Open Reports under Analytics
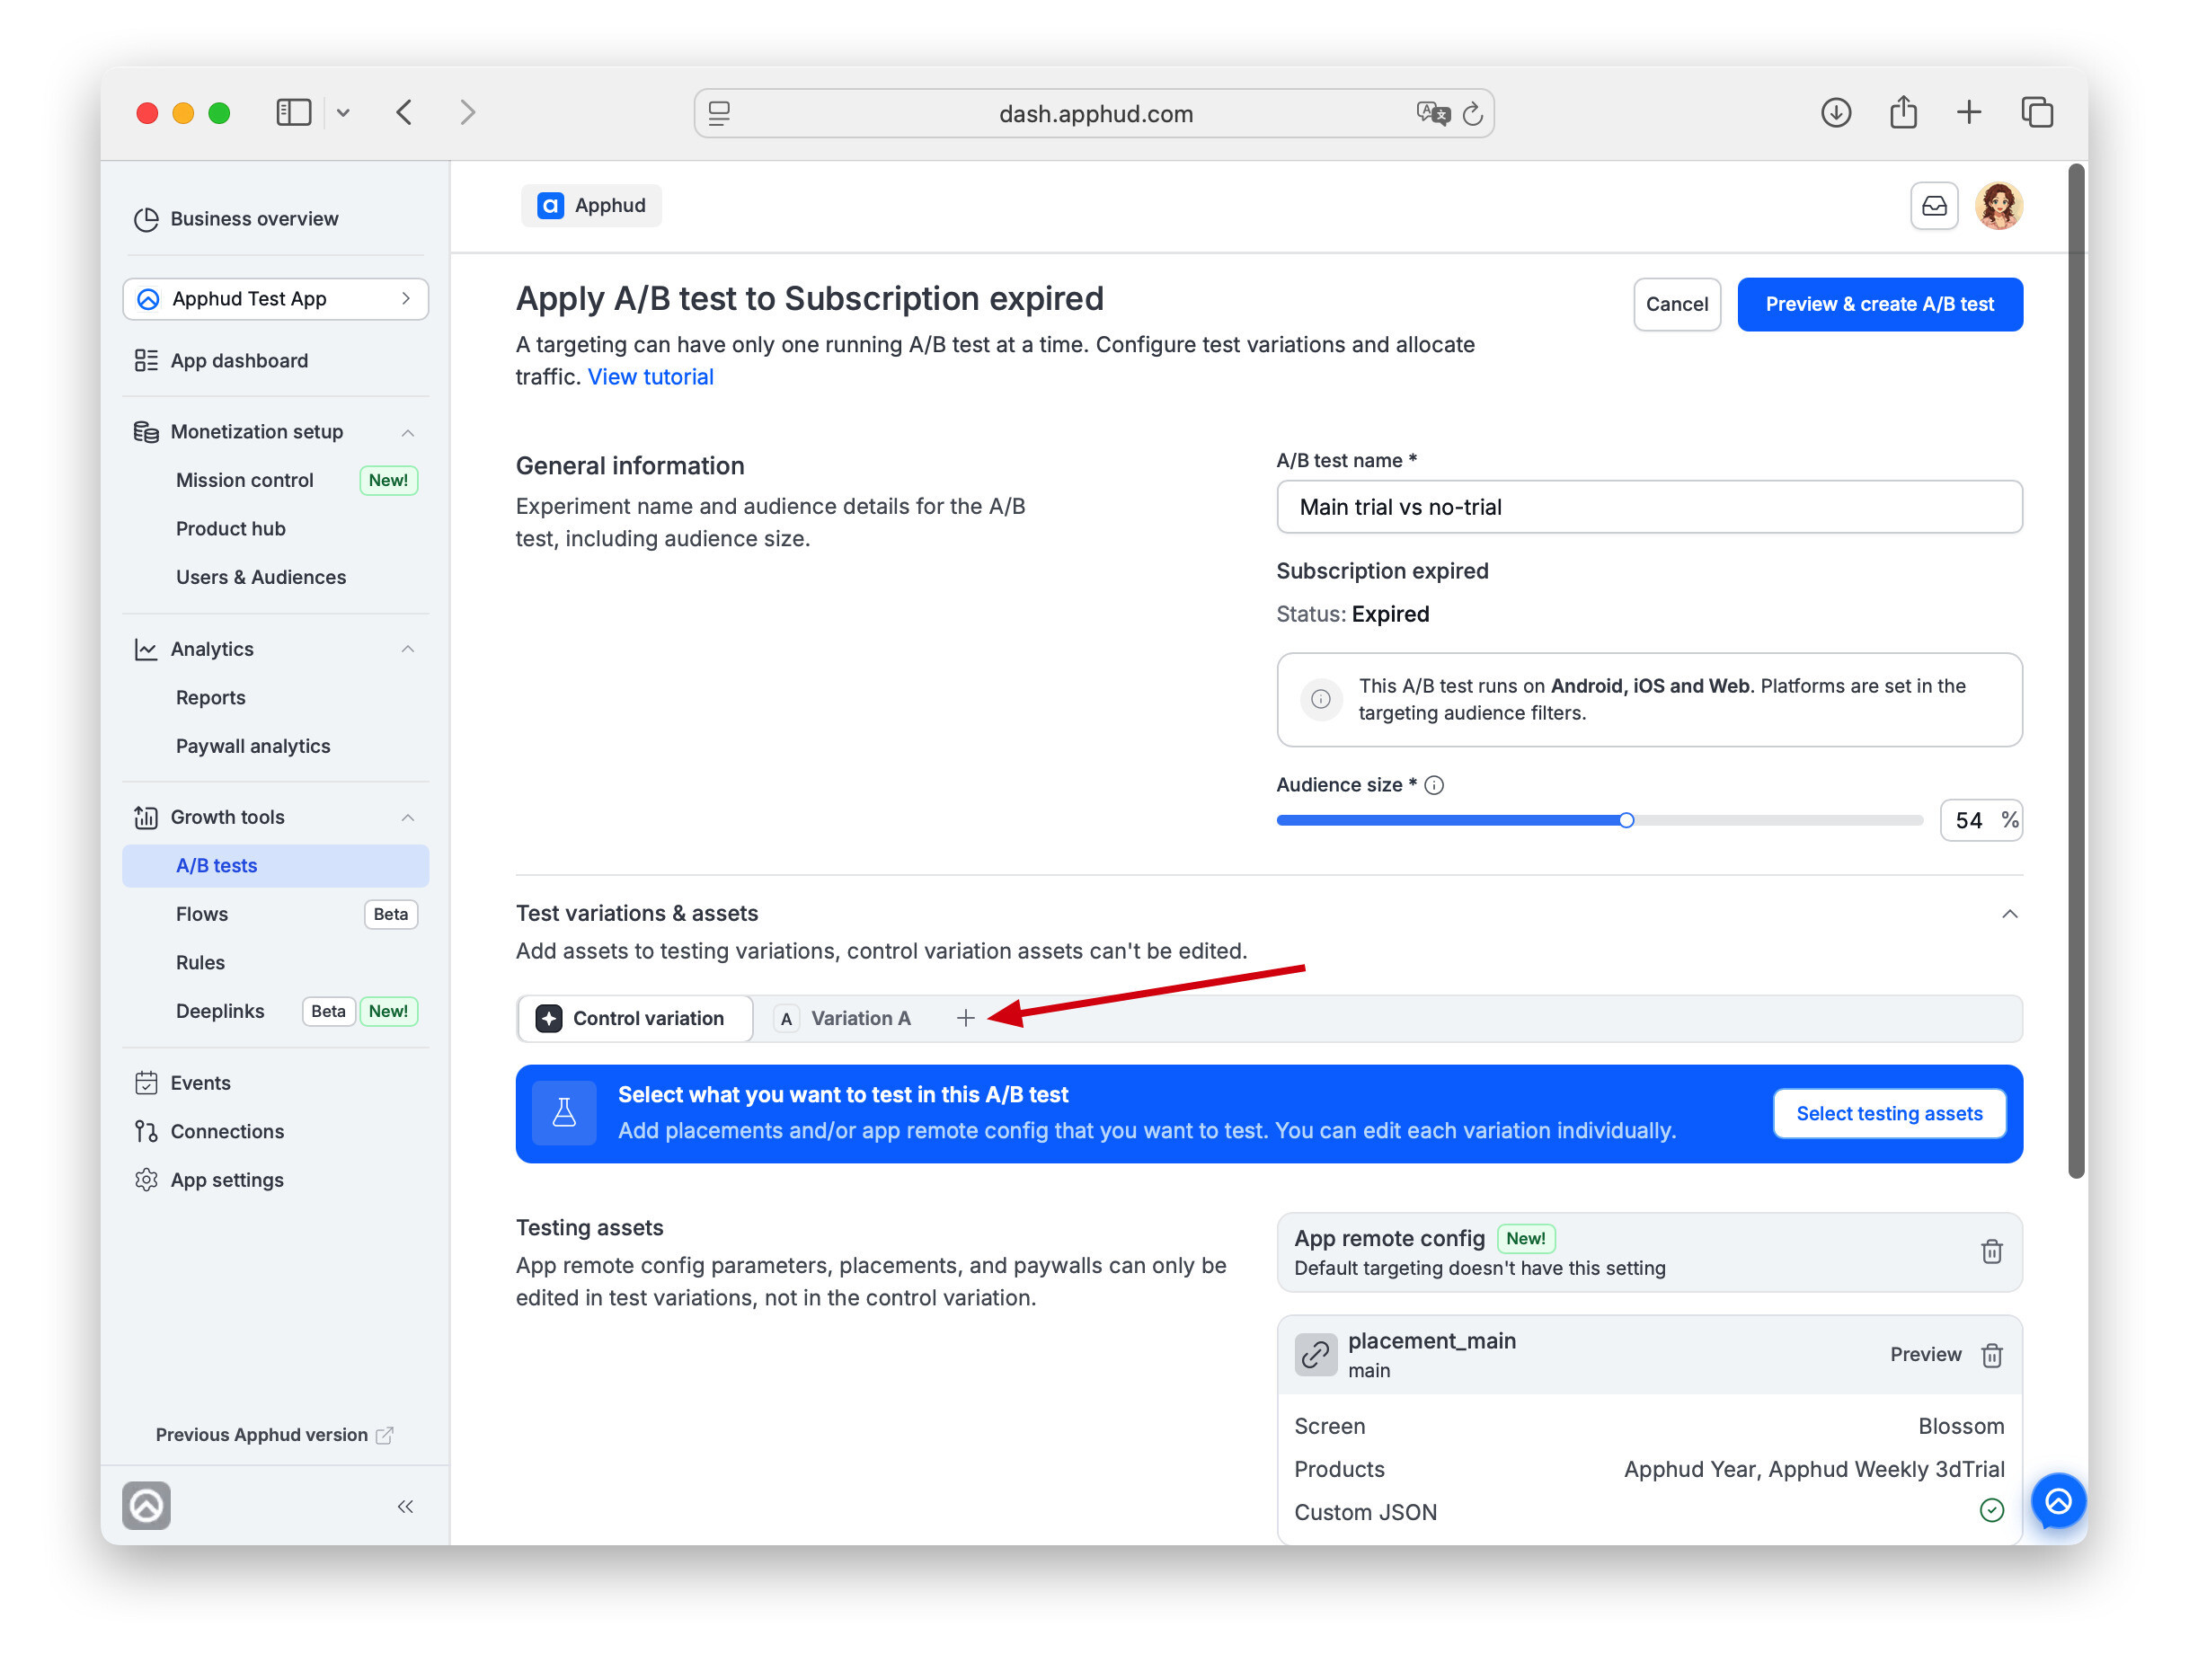2189x1680 pixels. click(211, 697)
